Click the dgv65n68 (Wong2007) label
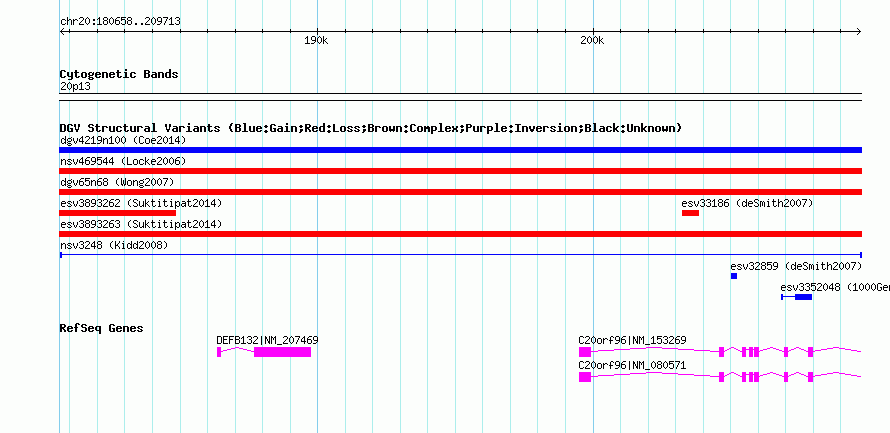This screenshot has height=433, width=890. (117, 182)
